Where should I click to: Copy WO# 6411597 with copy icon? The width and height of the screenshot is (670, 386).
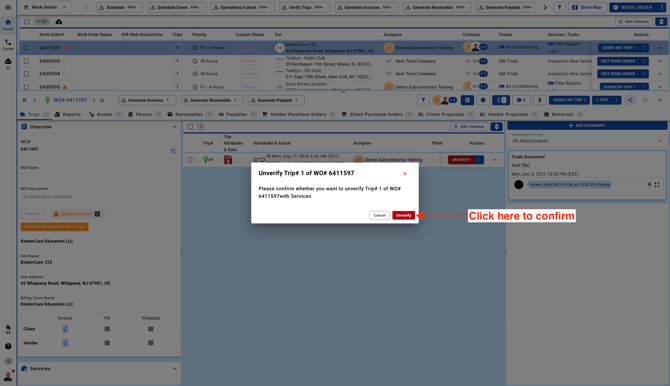pos(173,151)
